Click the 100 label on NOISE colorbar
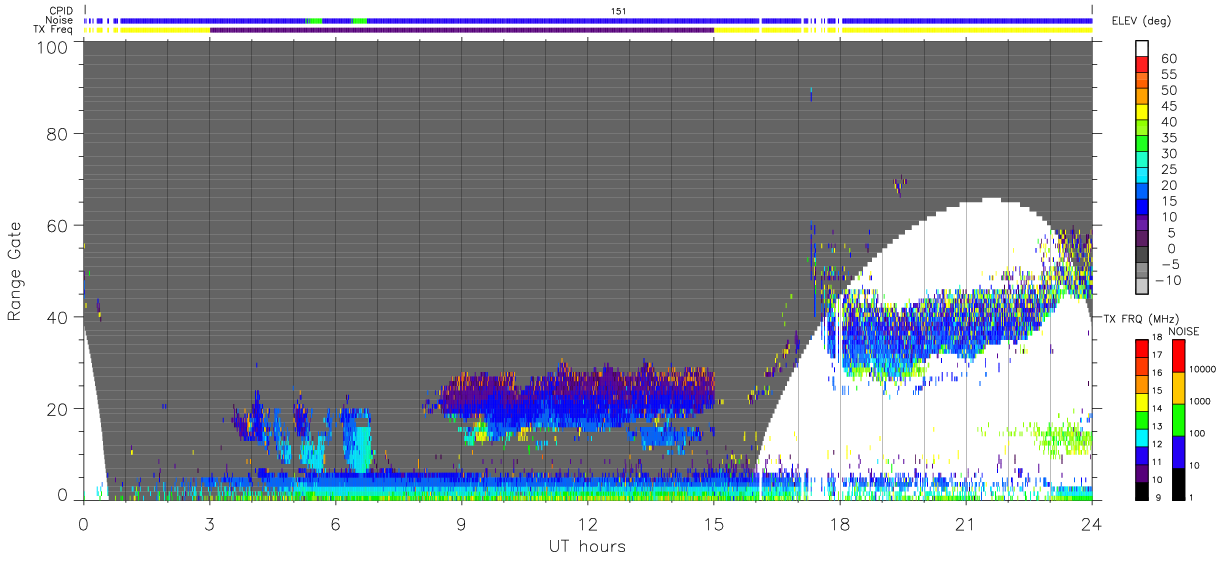Screen dimensions: 1228x567 [x=1198, y=434]
